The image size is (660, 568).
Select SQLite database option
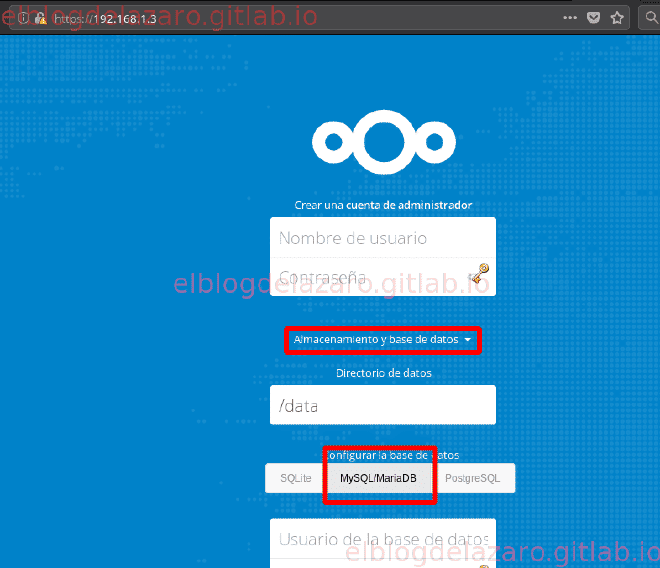pyautogui.click(x=295, y=478)
